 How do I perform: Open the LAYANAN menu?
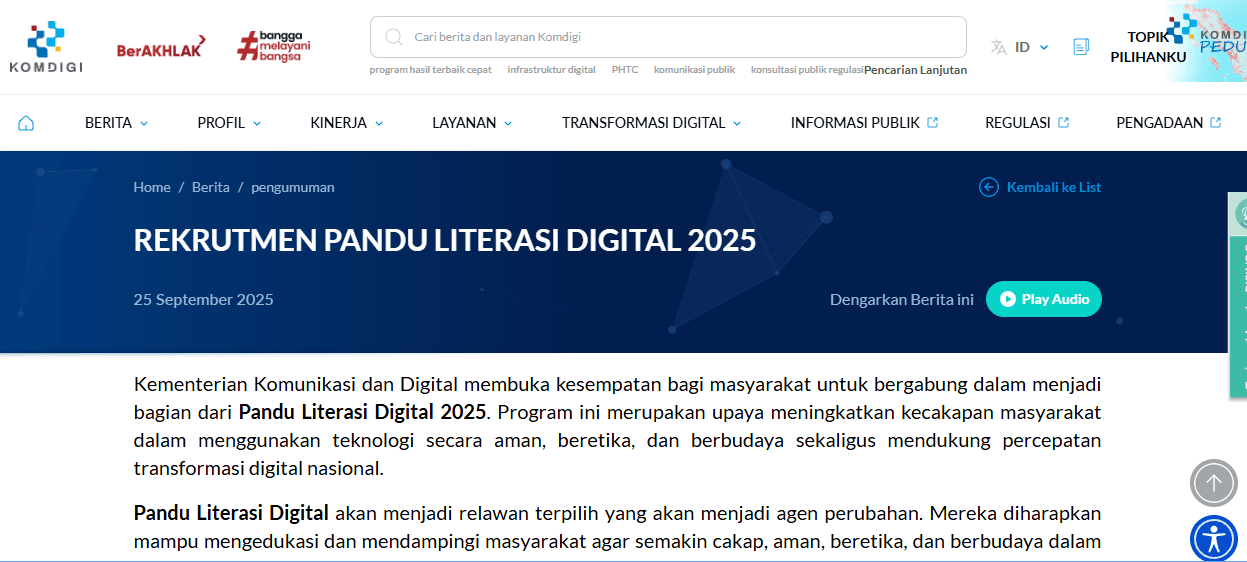(472, 123)
